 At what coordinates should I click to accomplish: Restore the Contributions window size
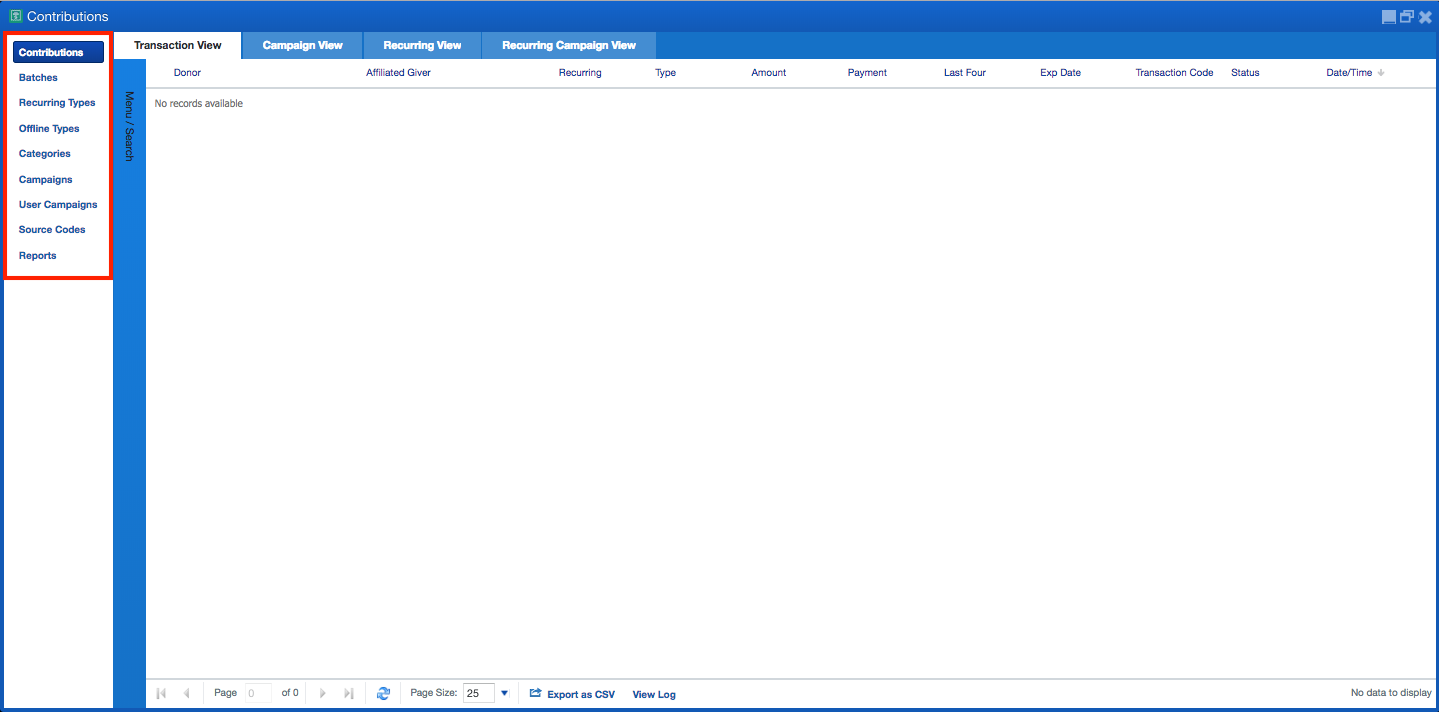1407,17
